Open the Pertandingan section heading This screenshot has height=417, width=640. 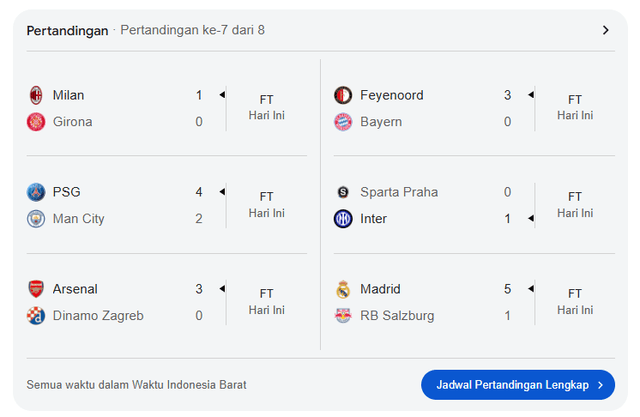coord(67,30)
